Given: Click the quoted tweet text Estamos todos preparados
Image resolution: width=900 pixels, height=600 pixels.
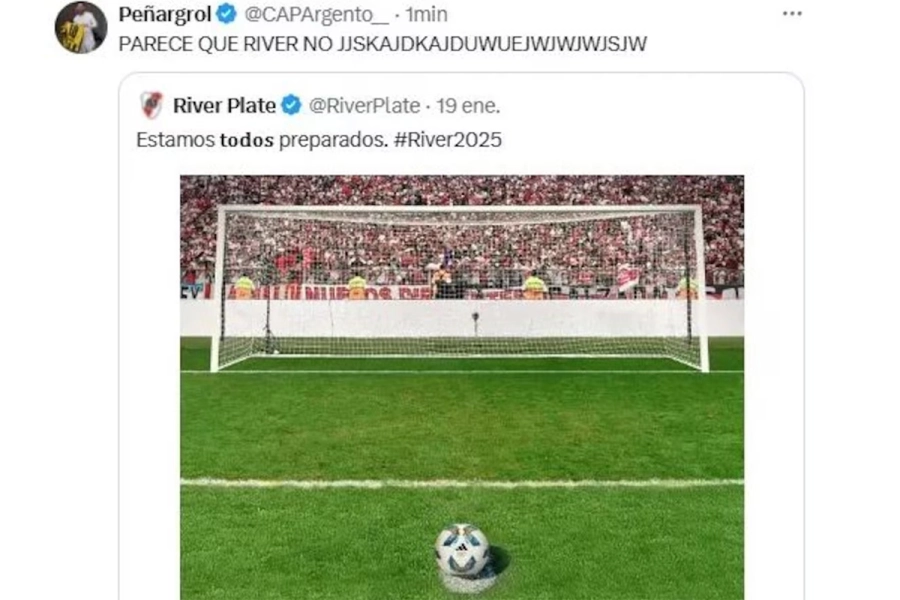Looking at the screenshot, I should 262,140.
